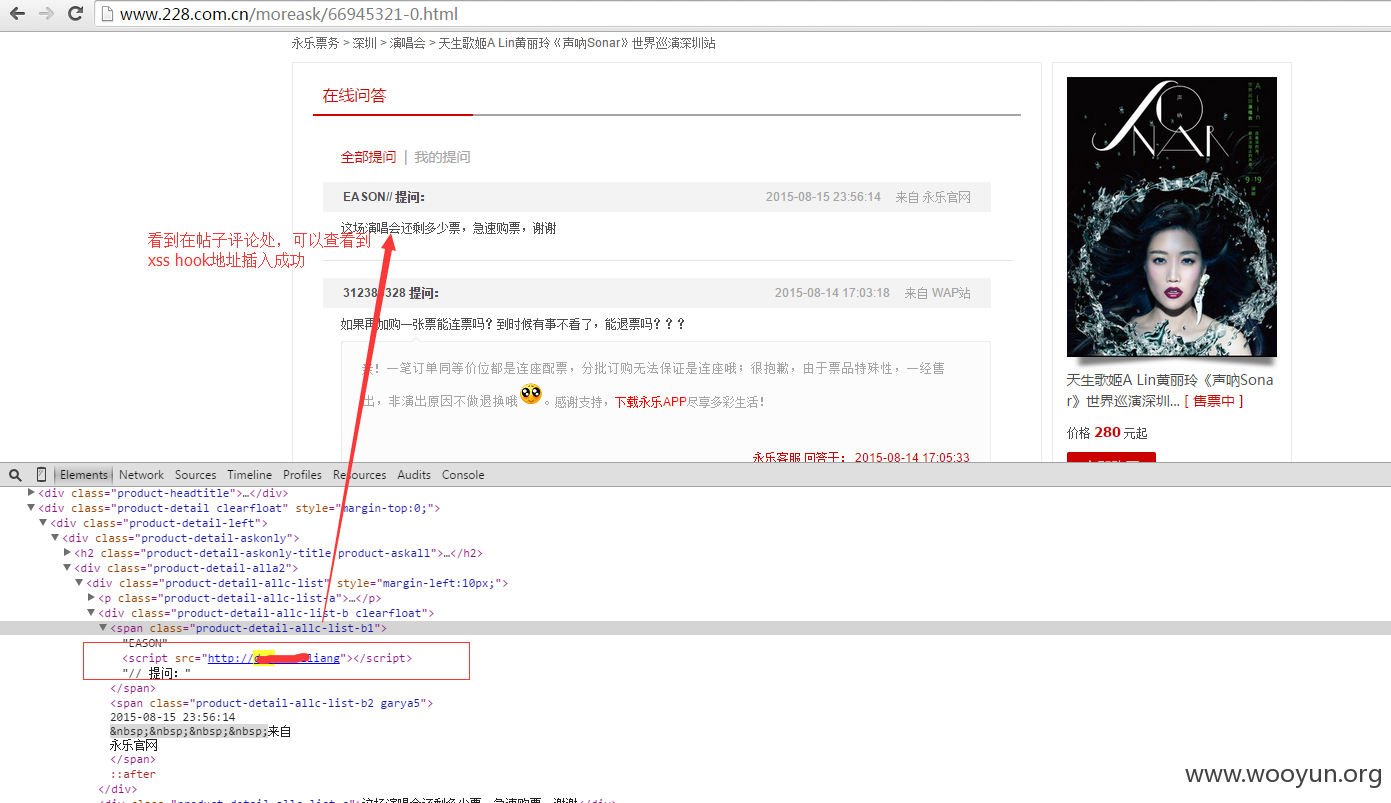Image resolution: width=1391 pixels, height=803 pixels.
Task: Click the 永乐客服 回答于 reply footer
Action: (x=861, y=458)
